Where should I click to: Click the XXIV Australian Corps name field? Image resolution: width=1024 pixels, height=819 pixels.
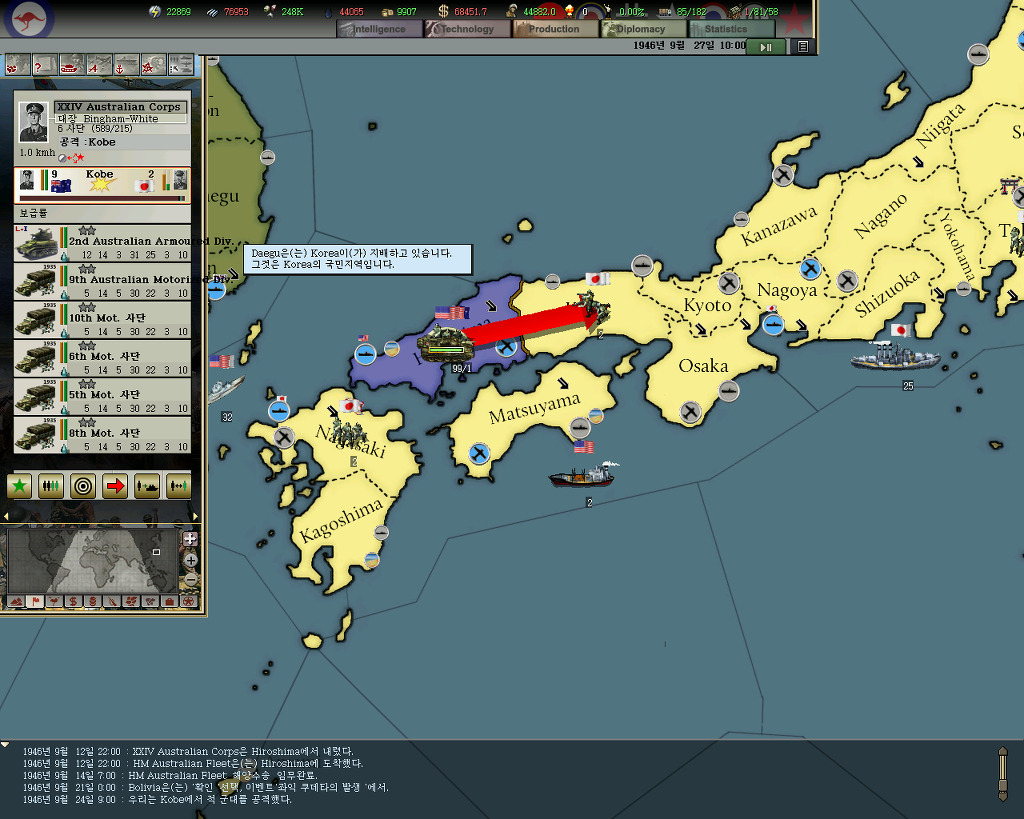121,106
